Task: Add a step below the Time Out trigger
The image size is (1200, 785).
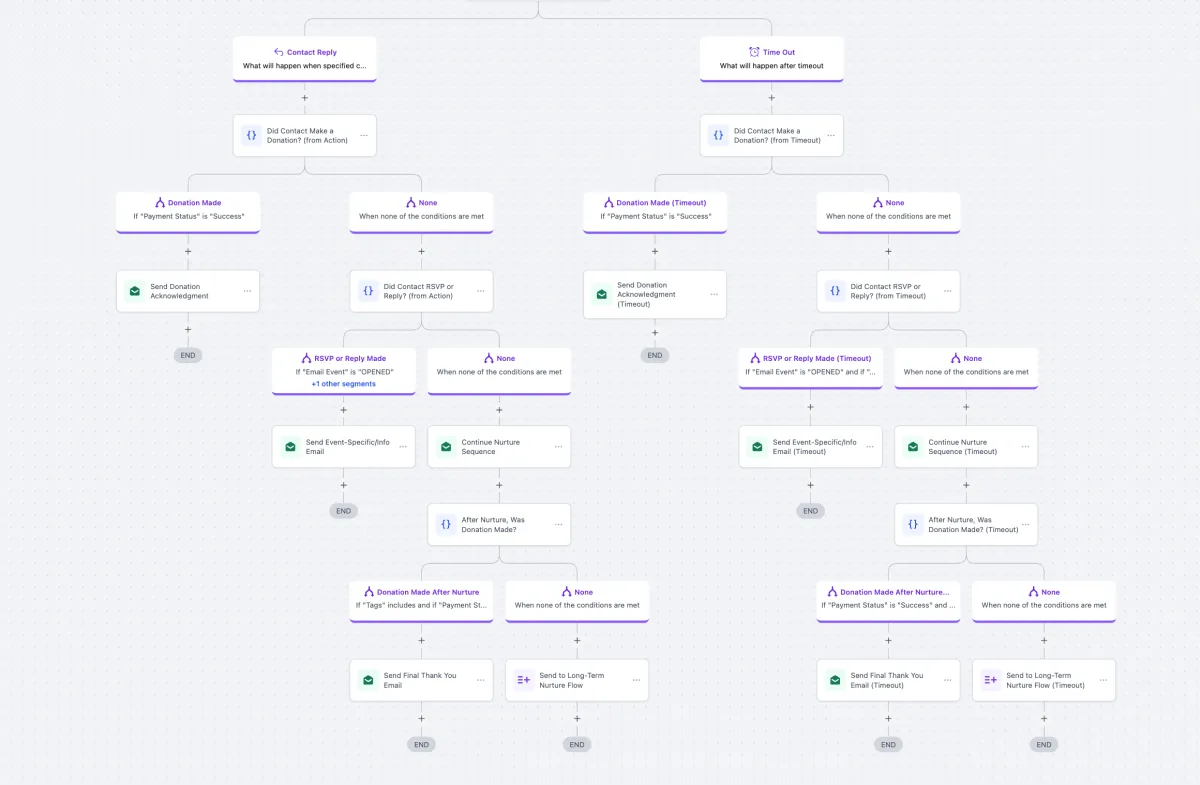Action: (771, 98)
